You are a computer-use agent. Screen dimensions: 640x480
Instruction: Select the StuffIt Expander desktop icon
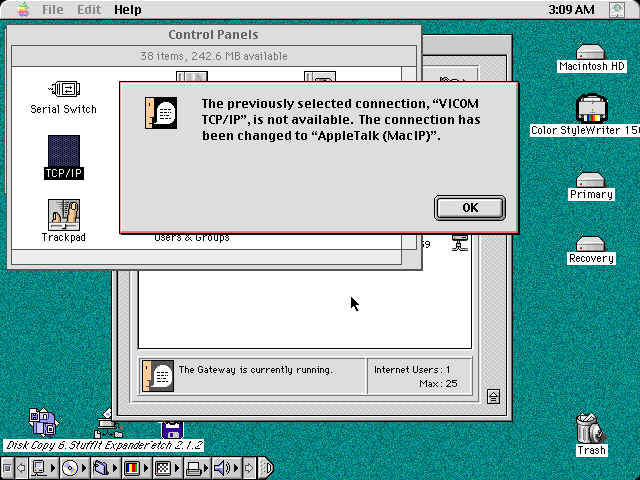coord(108,423)
